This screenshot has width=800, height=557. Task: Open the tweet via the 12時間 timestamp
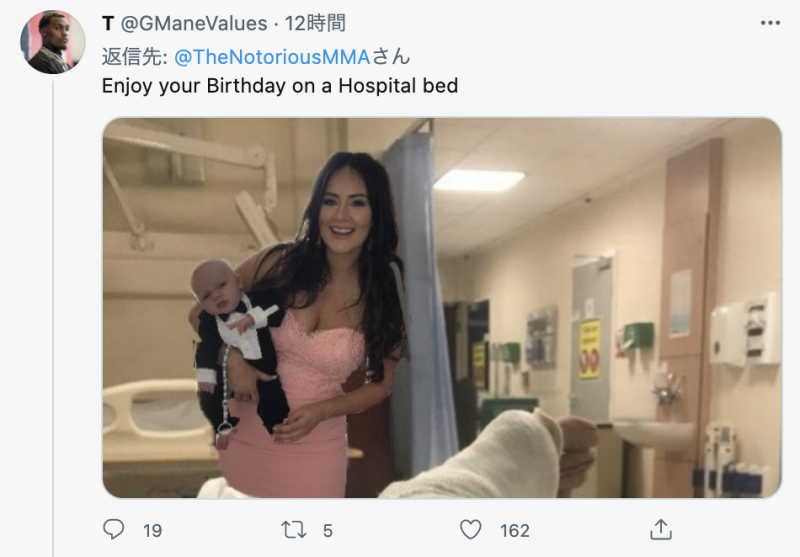point(315,24)
